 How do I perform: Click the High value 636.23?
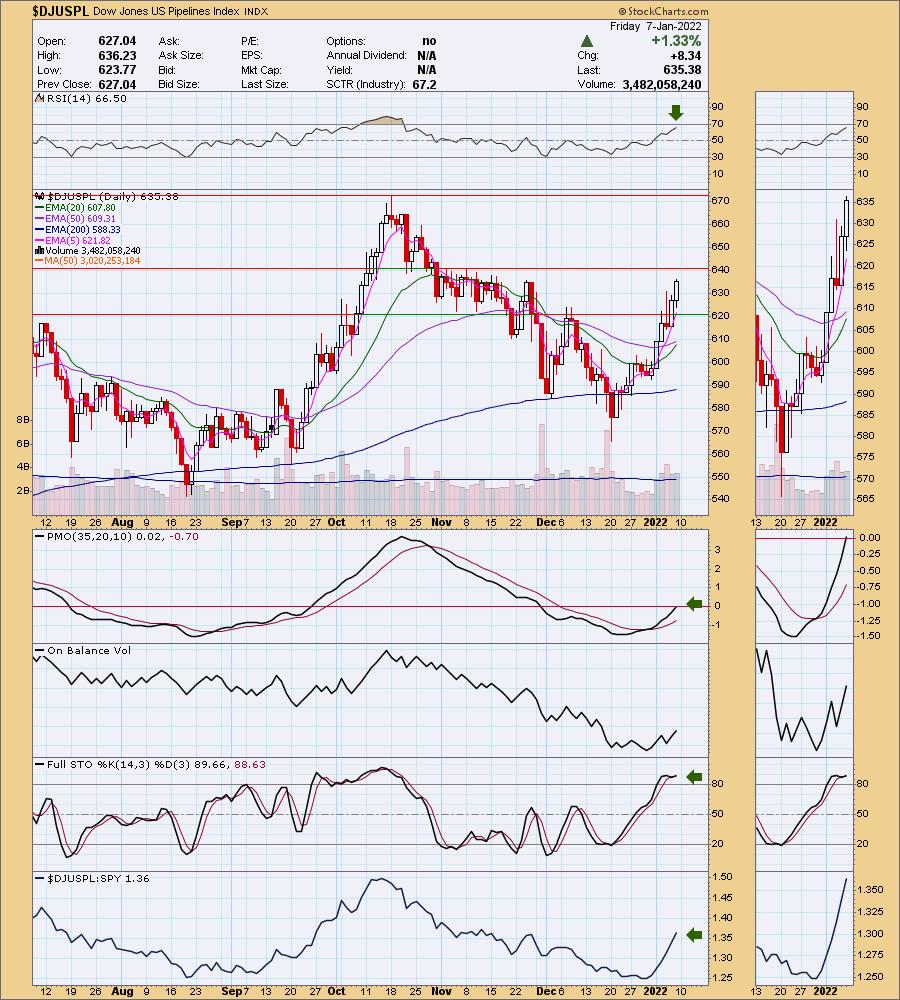click(117, 55)
